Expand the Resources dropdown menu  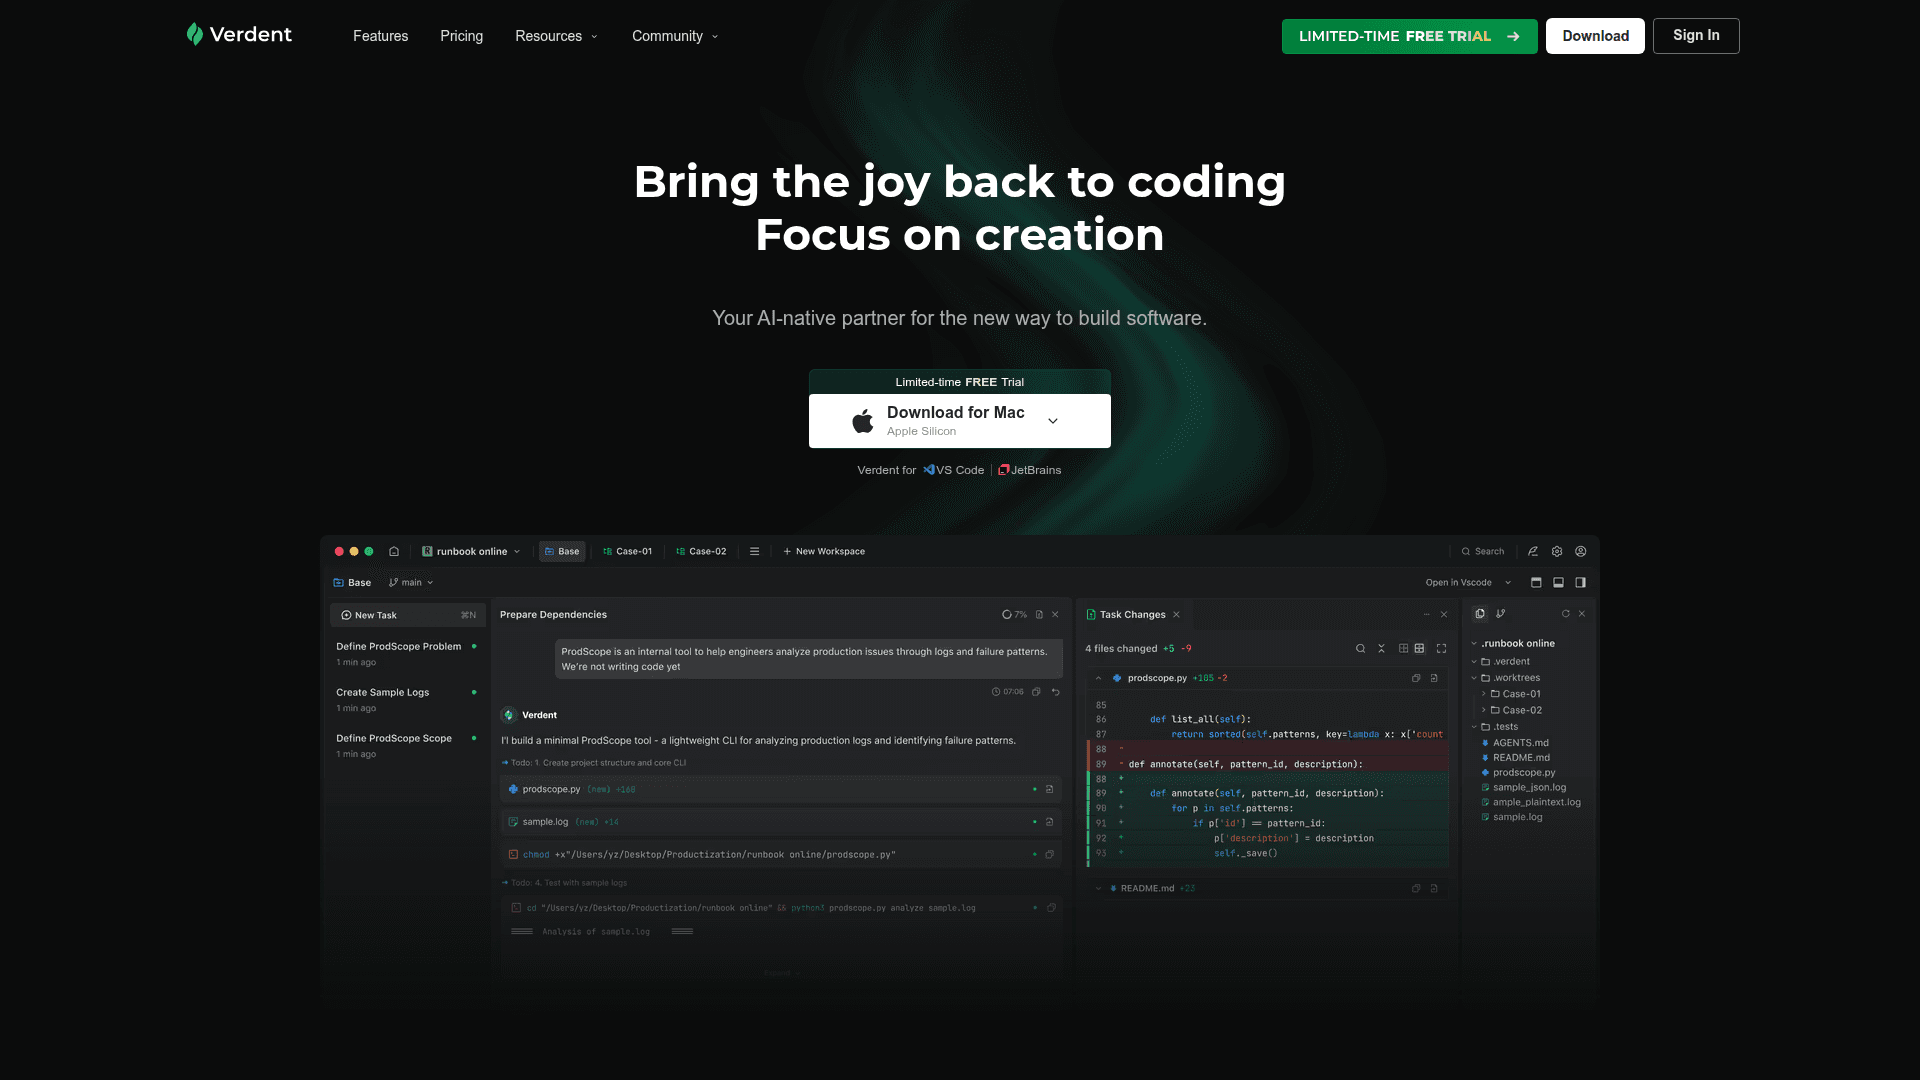coord(556,36)
